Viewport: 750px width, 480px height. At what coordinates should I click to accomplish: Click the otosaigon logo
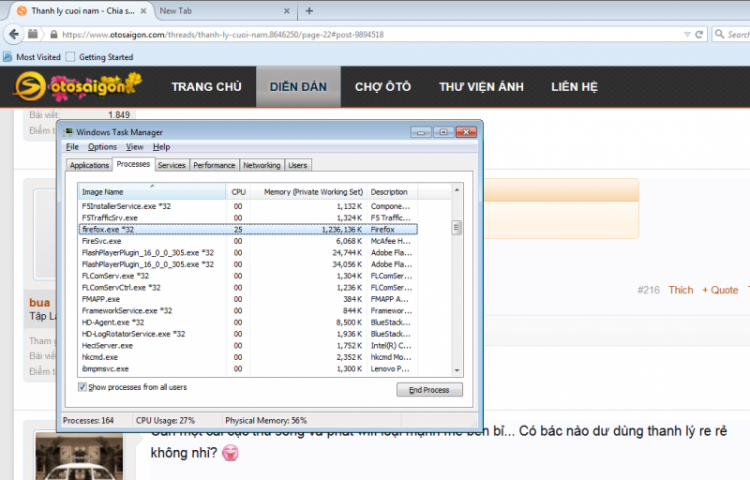click(78, 87)
